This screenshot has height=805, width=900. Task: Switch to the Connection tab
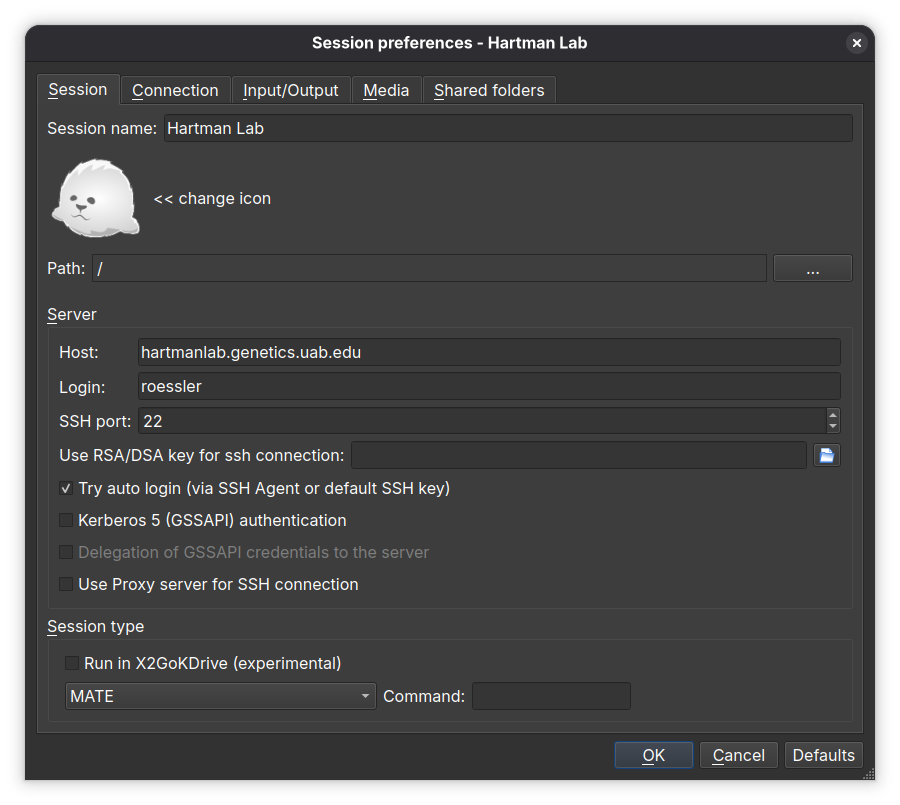175,90
